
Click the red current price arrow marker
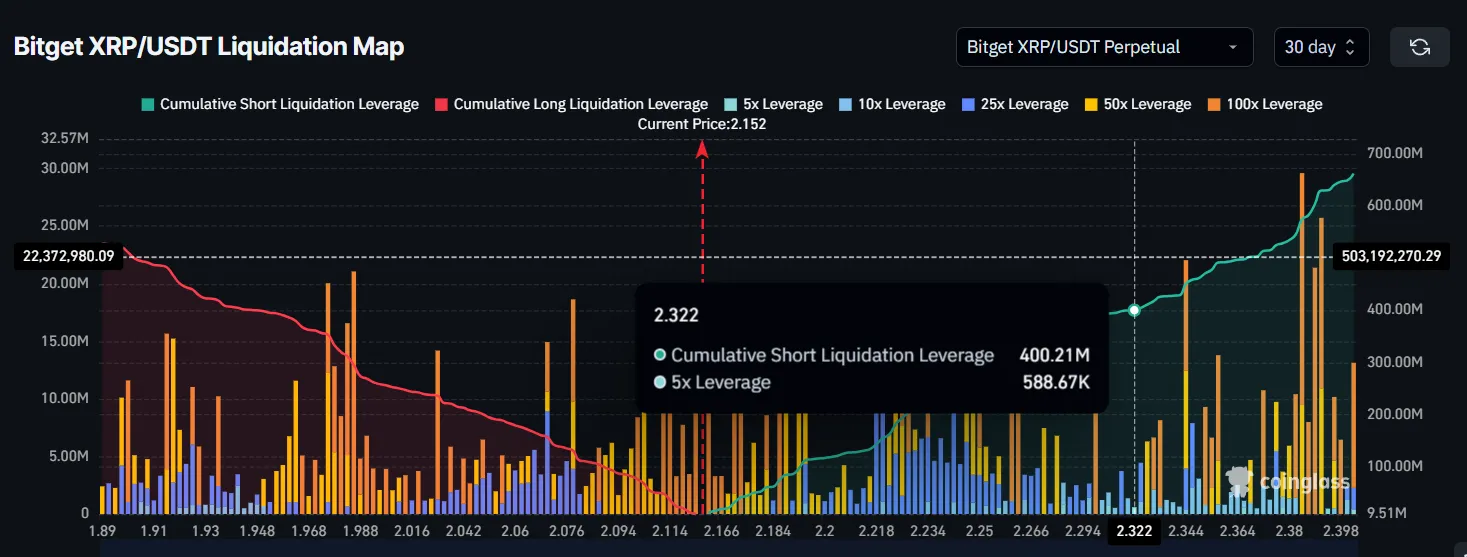(702, 149)
